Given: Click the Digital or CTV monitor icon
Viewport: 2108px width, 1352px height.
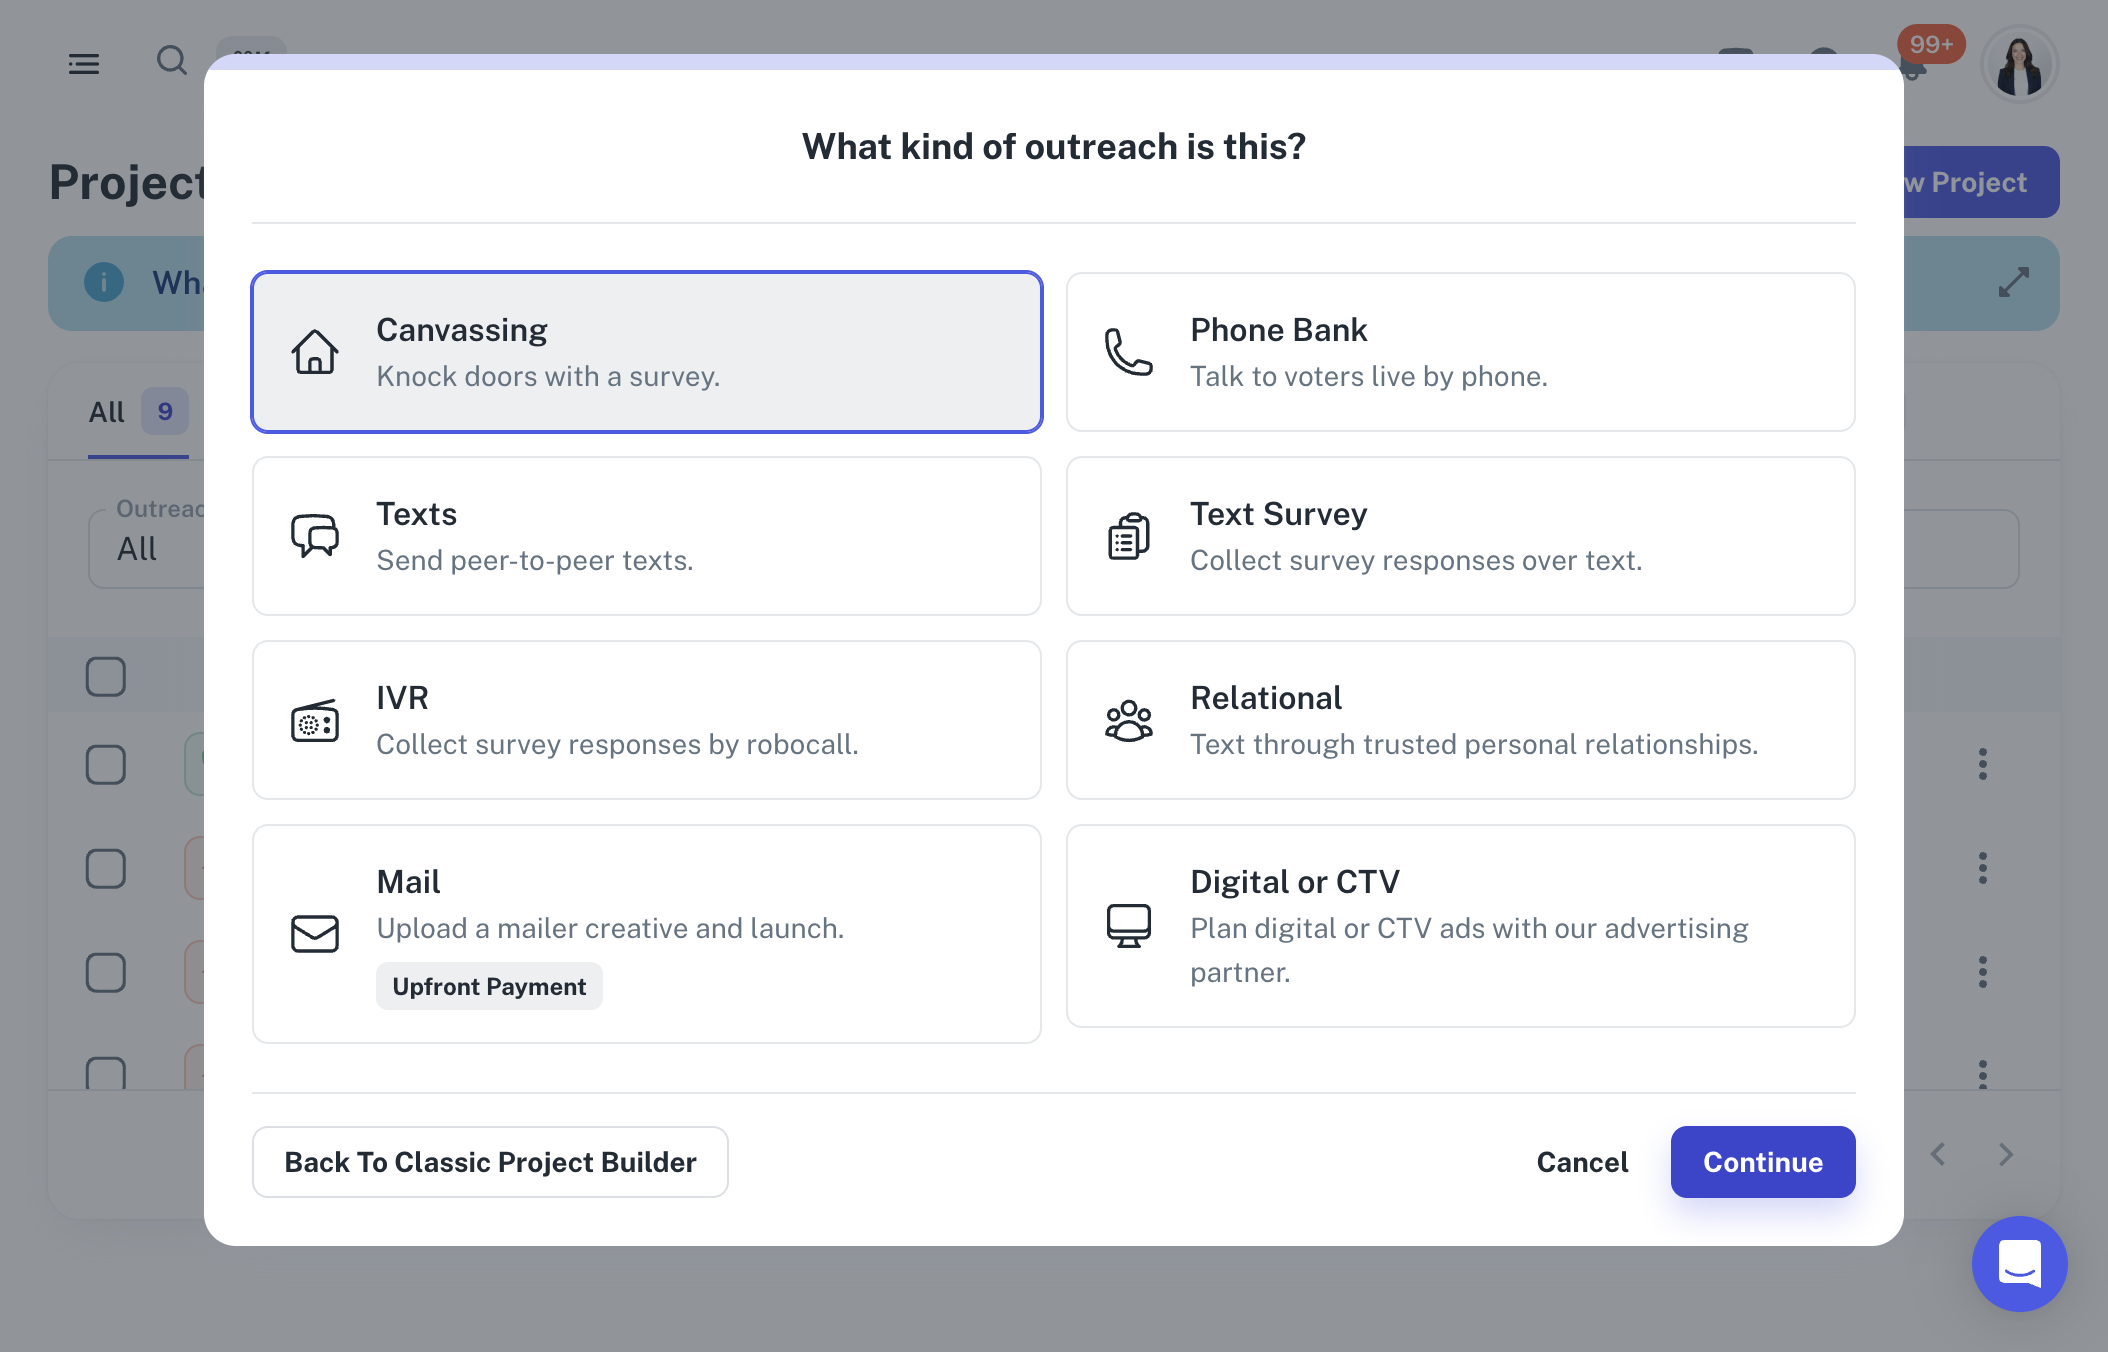Looking at the screenshot, I should click(1129, 926).
